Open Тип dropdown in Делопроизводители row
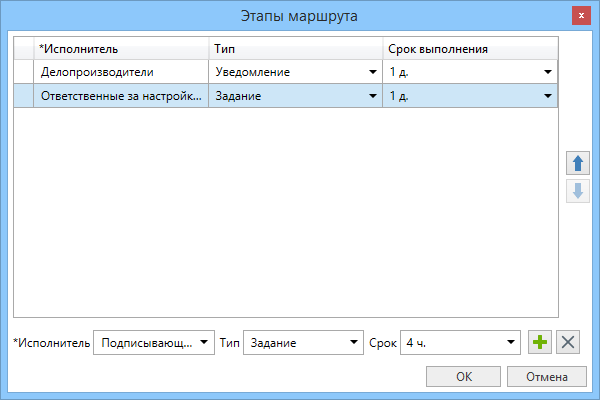Image resolution: width=600 pixels, height=400 pixels. point(372,72)
